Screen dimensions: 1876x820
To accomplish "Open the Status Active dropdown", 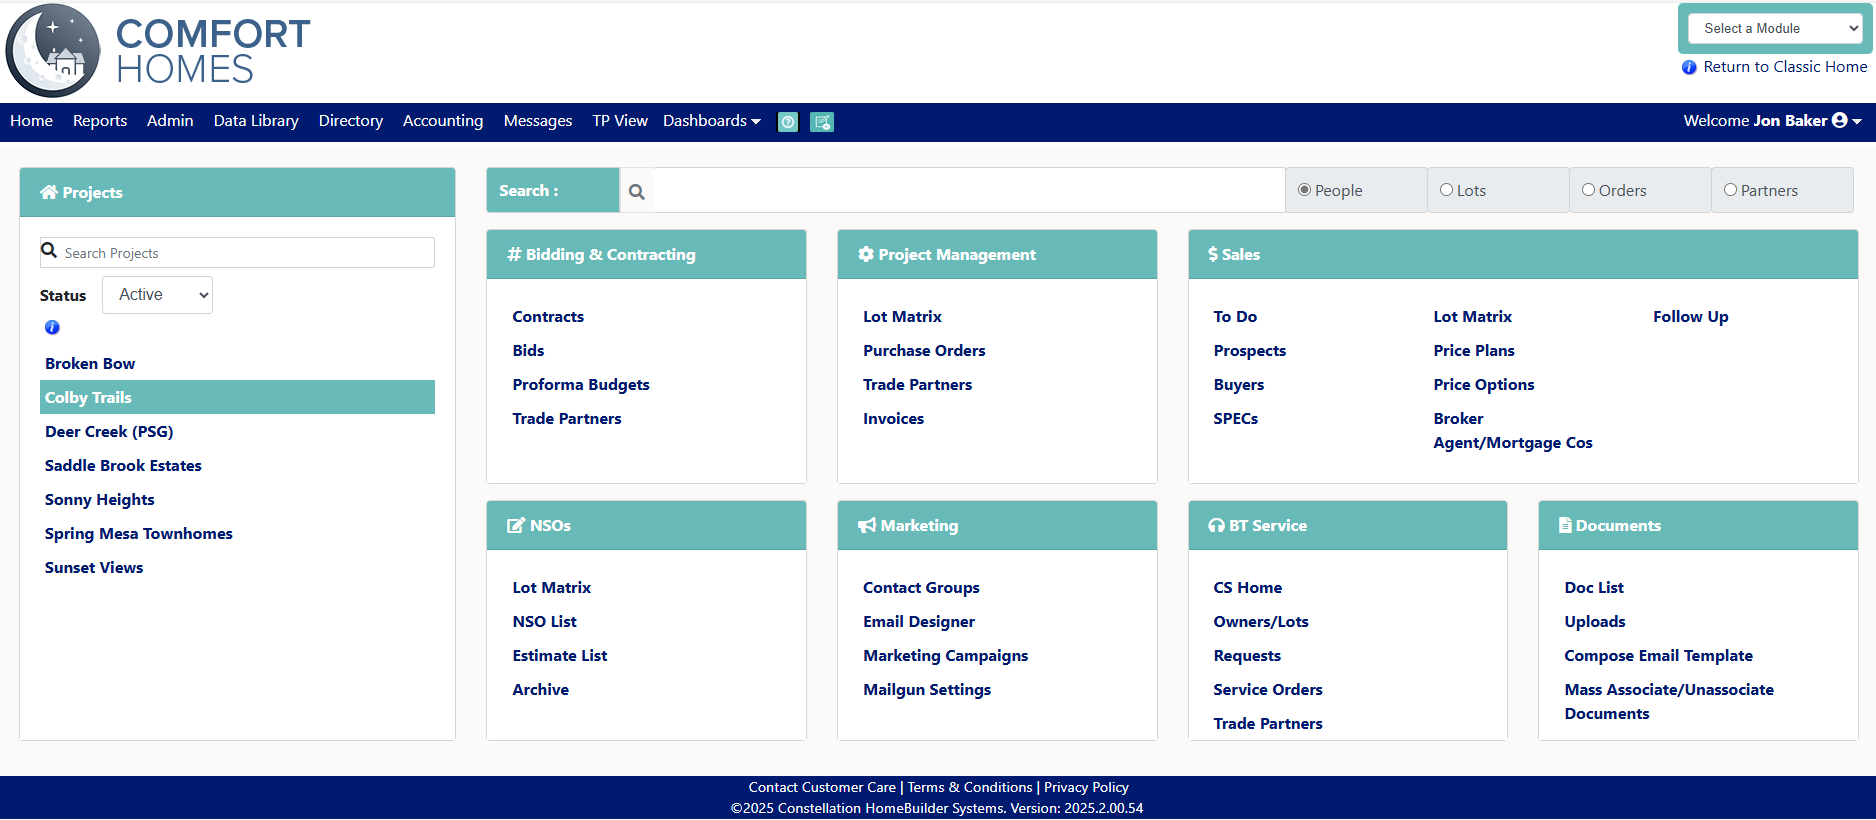I will tap(157, 295).
